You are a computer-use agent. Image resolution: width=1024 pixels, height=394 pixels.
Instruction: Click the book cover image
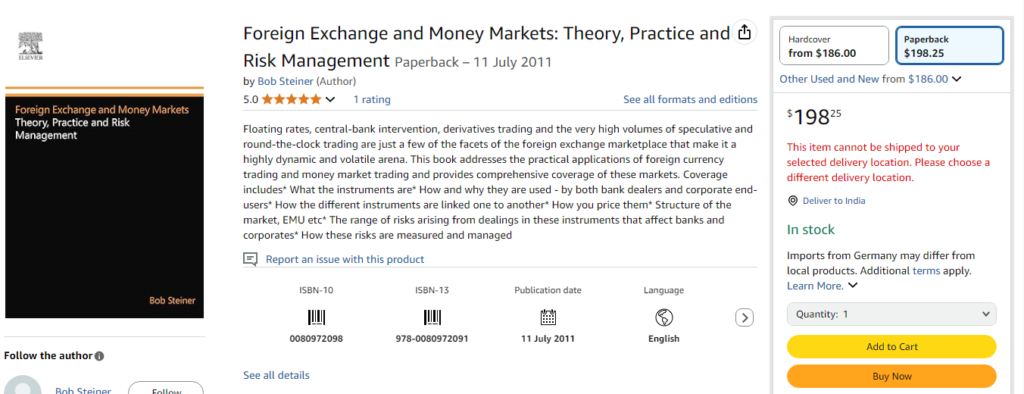pos(104,203)
